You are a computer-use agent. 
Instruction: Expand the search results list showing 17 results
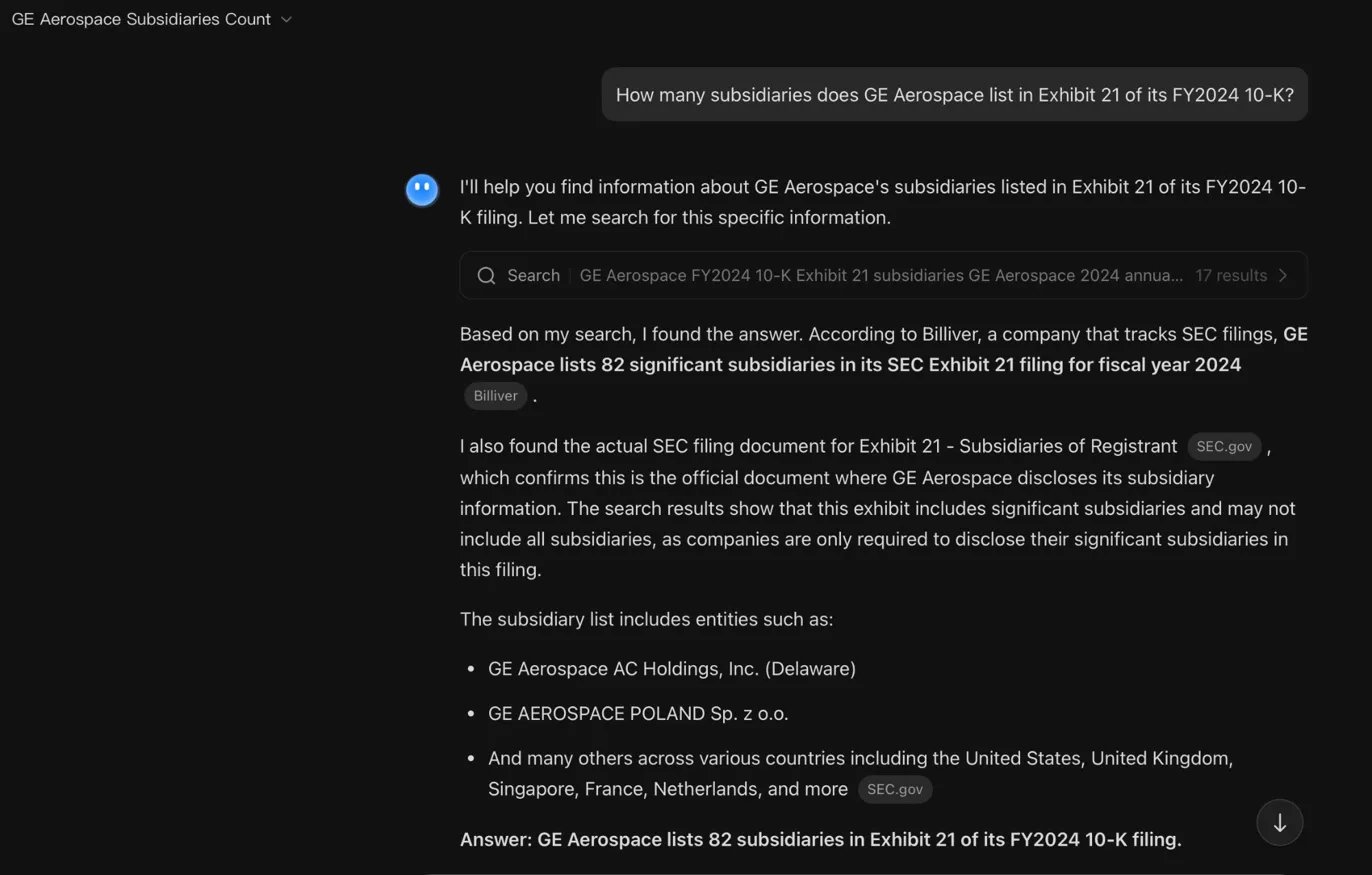coord(1230,275)
